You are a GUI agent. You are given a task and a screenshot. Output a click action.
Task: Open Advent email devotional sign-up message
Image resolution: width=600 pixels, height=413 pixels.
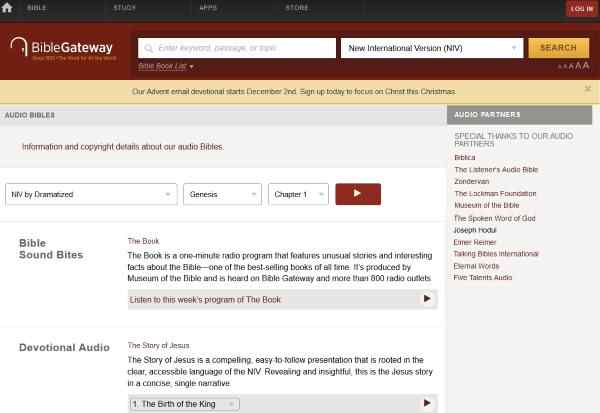294,91
